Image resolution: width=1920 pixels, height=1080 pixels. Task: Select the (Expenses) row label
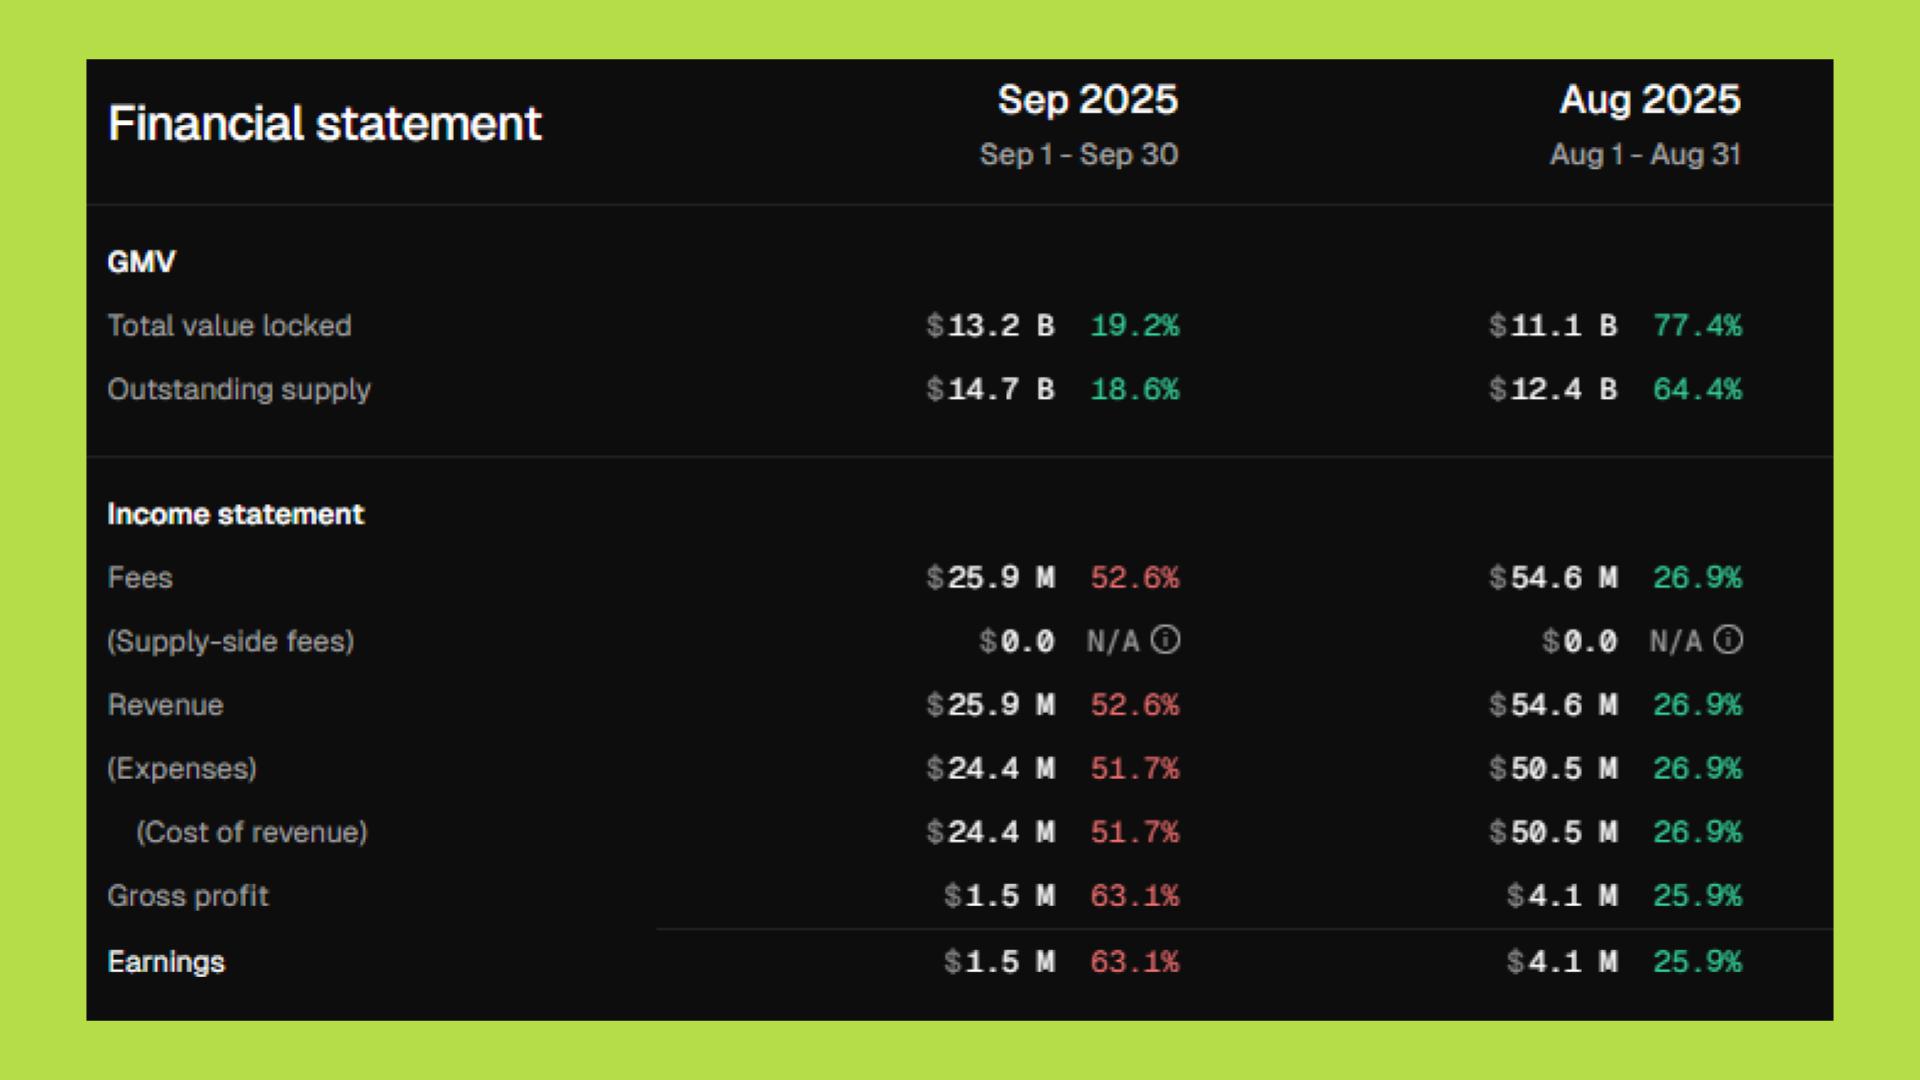(182, 769)
